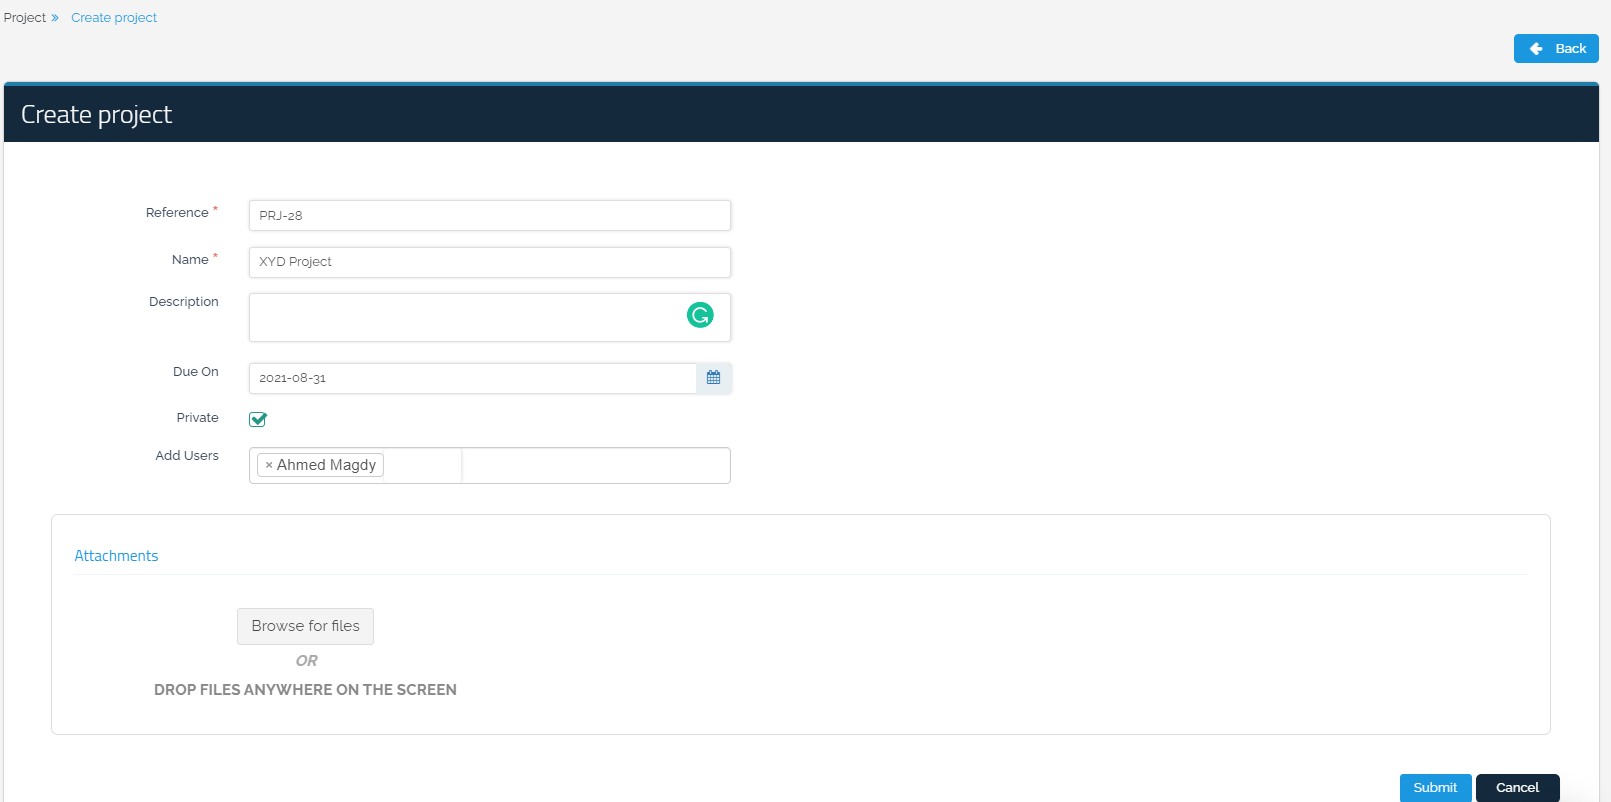Click into the Name field XYD Project
The width and height of the screenshot is (1611, 802).
(489, 262)
